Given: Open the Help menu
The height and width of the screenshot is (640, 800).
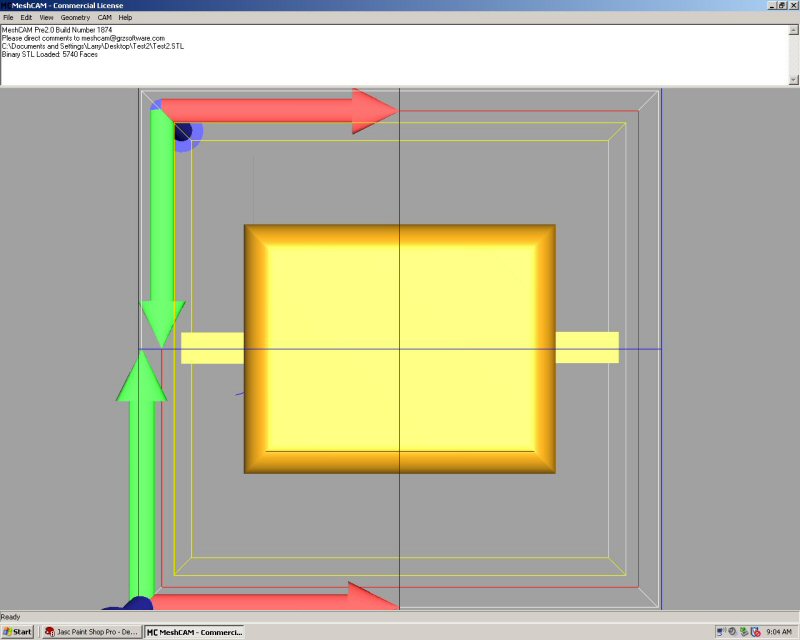Looking at the screenshot, I should [x=125, y=18].
